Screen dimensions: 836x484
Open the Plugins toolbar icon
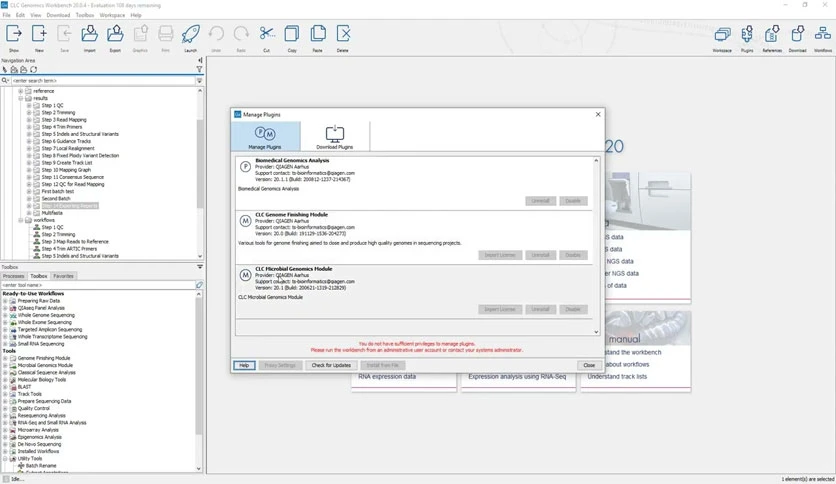pyautogui.click(x=747, y=35)
